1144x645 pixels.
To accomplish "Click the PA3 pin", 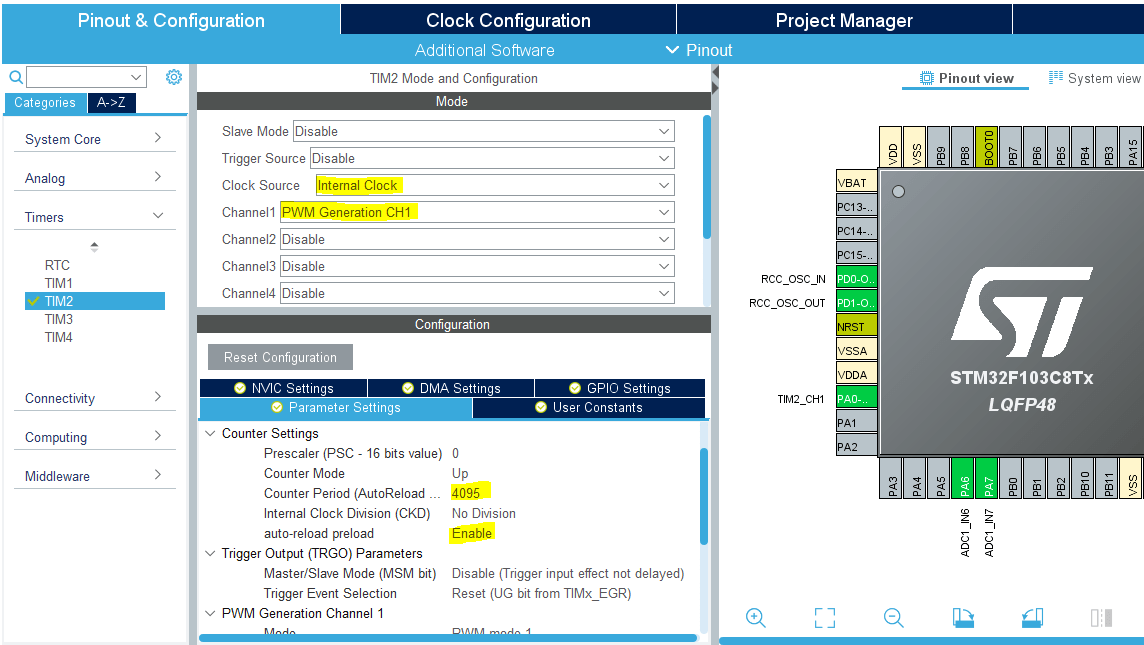I will [x=892, y=478].
